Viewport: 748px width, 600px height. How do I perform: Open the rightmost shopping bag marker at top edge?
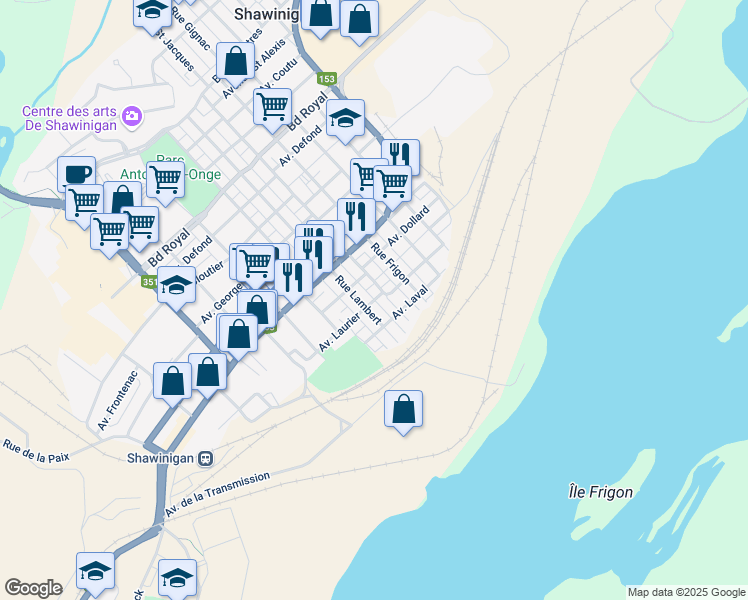[360, 21]
